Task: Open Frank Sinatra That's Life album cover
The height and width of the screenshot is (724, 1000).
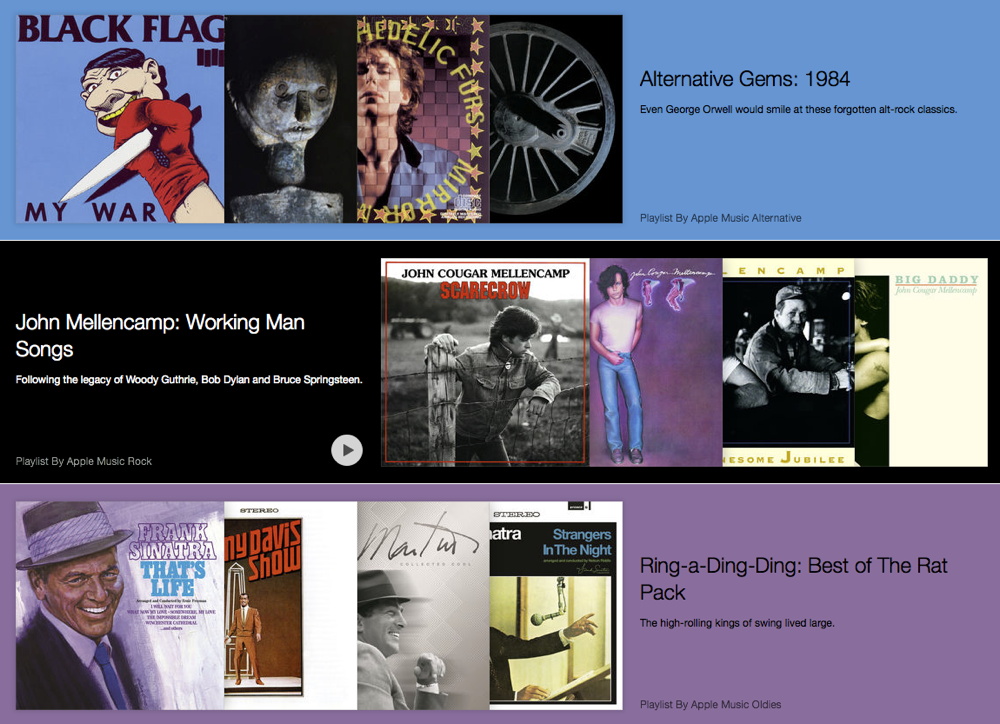Action: point(120,605)
